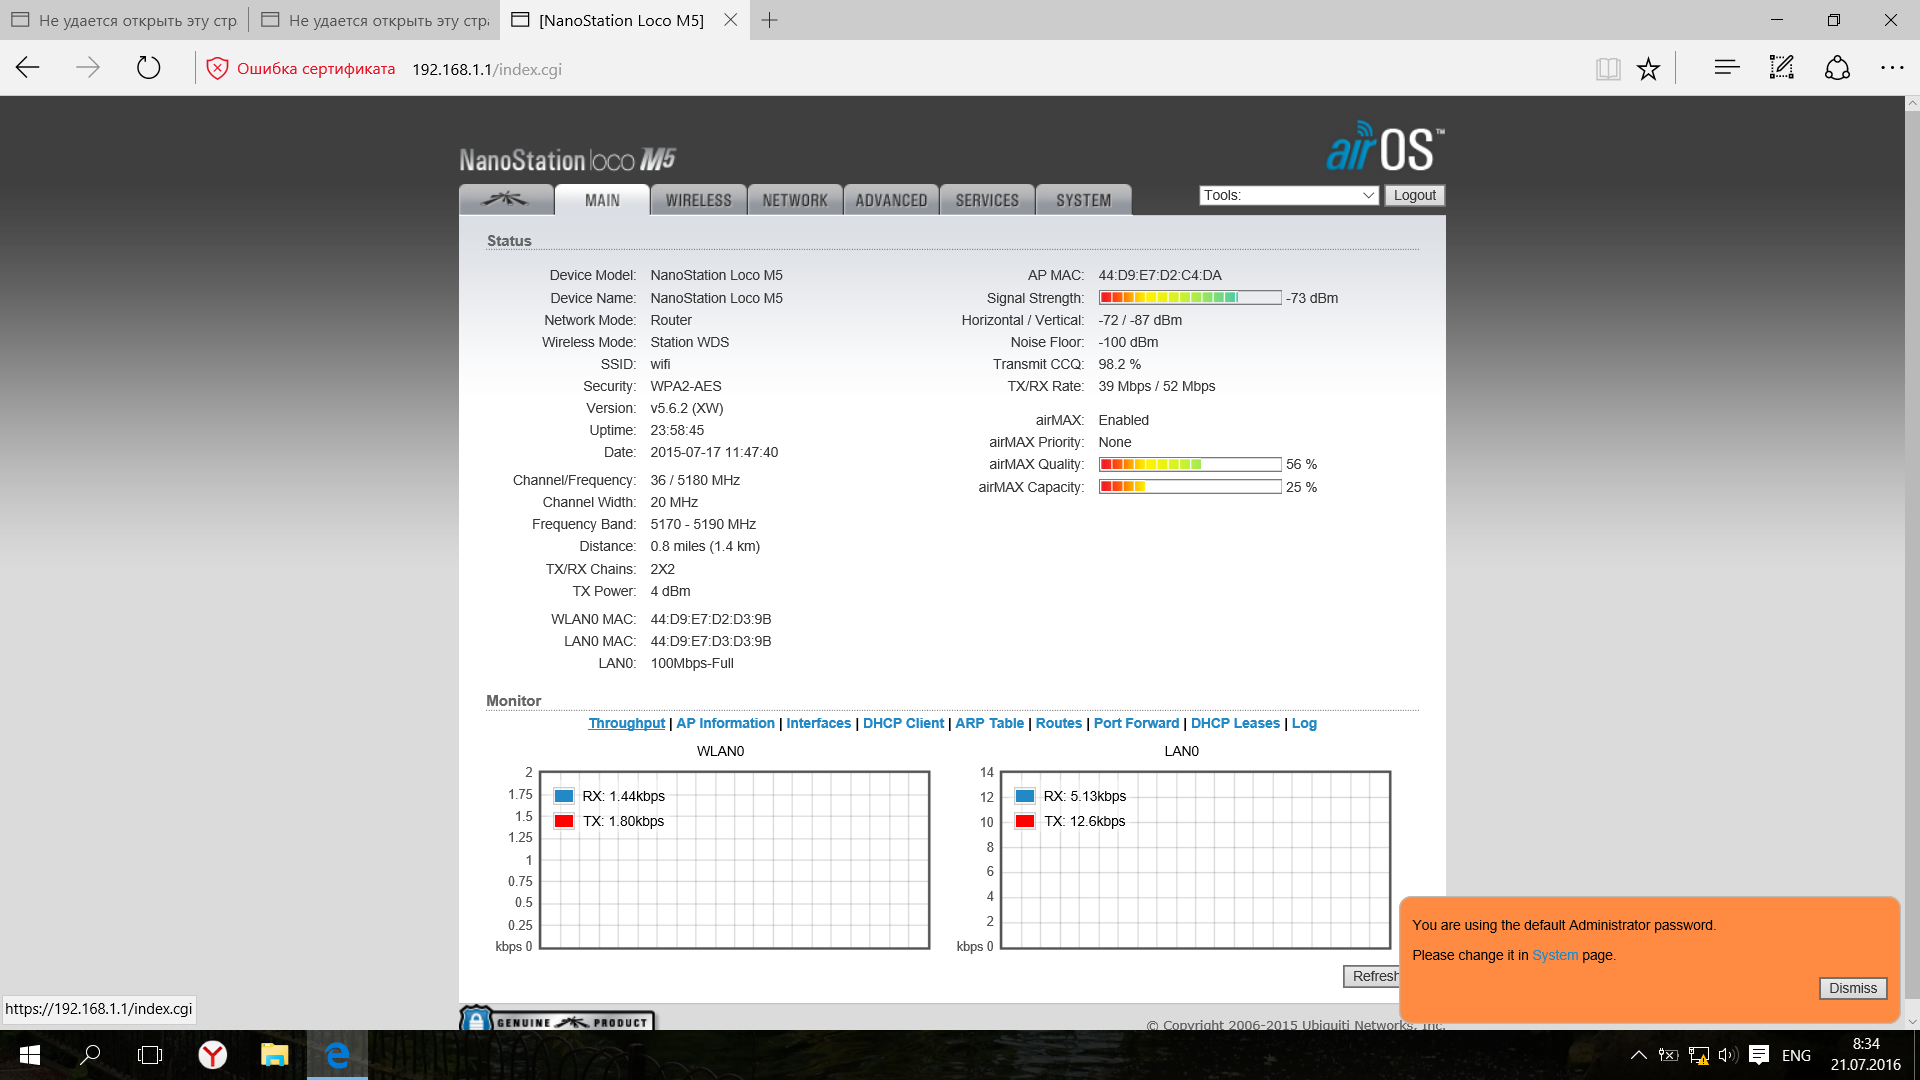Click the airOS logo
The height and width of the screenshot is (1080, 1920).
[1385, 147]
